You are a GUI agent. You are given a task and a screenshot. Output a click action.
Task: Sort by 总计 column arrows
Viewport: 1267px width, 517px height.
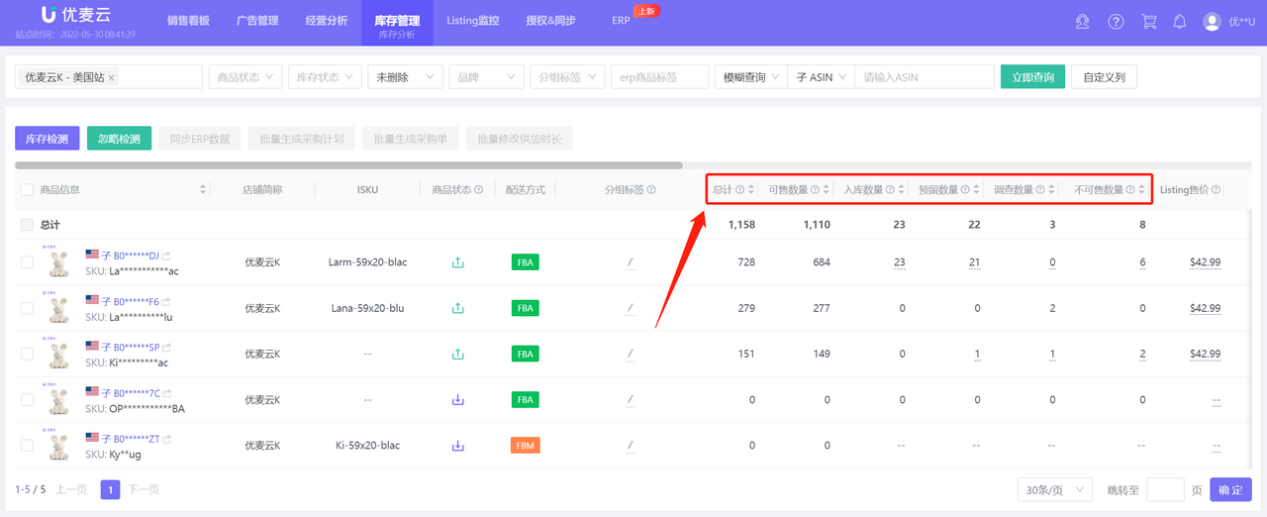point(751,189)
